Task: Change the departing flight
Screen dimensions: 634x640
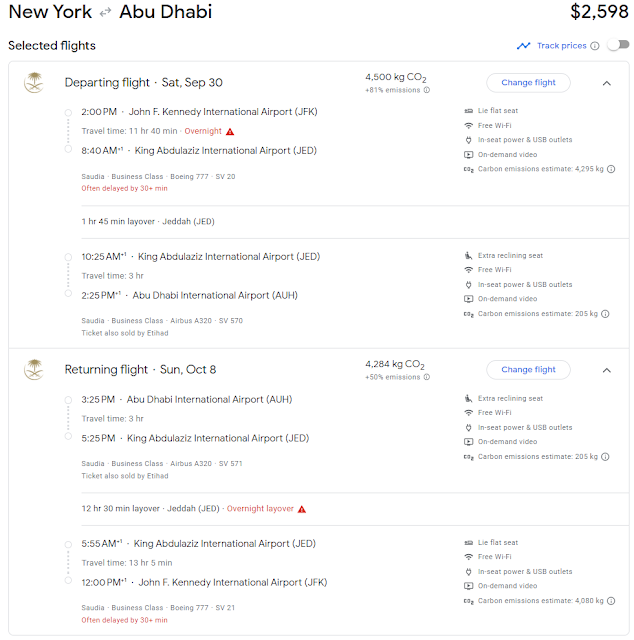Action: (x=528, y=83)
